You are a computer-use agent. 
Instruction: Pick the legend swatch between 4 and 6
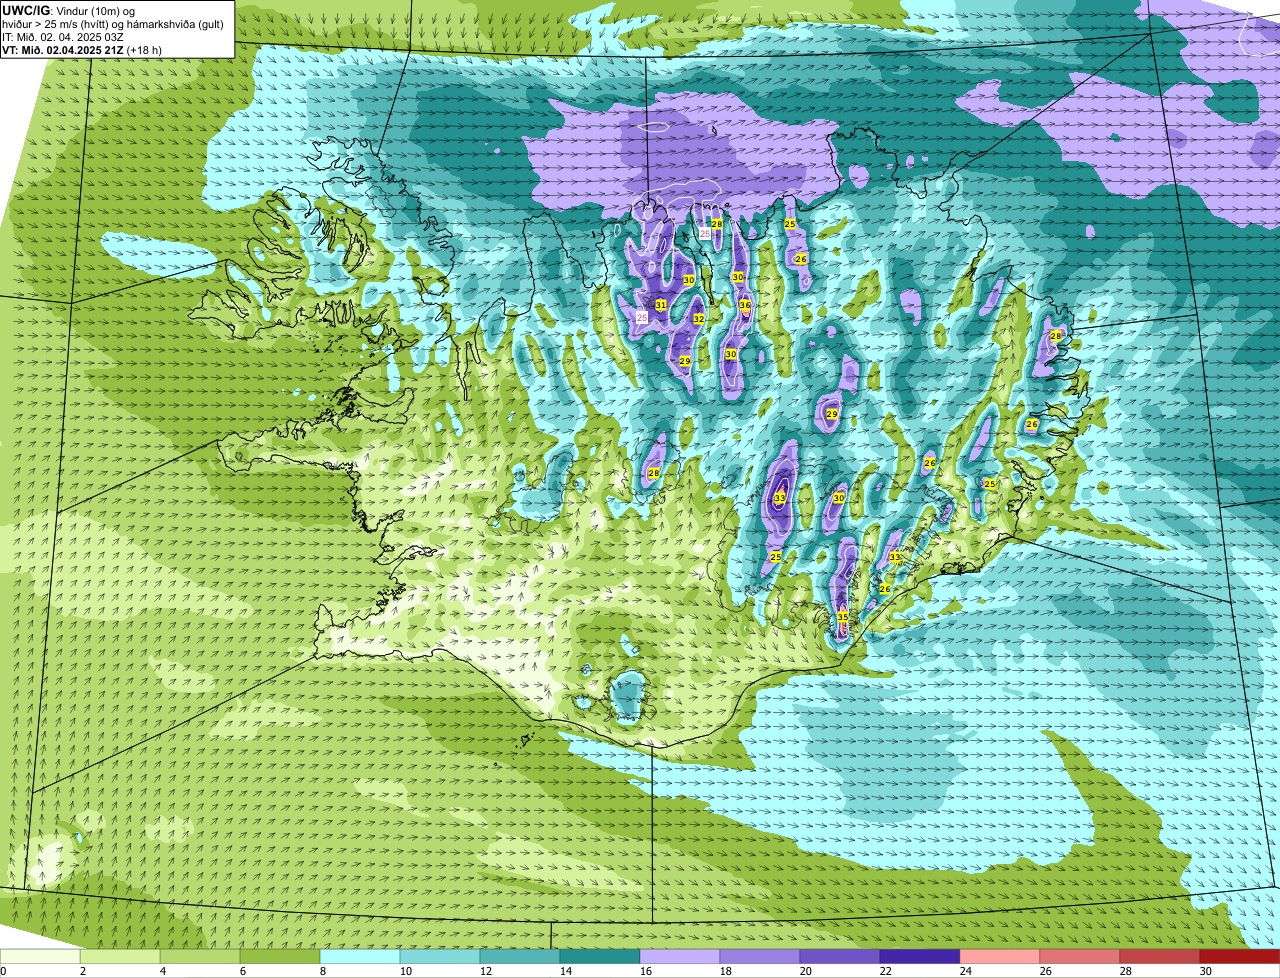click(200, 956)
